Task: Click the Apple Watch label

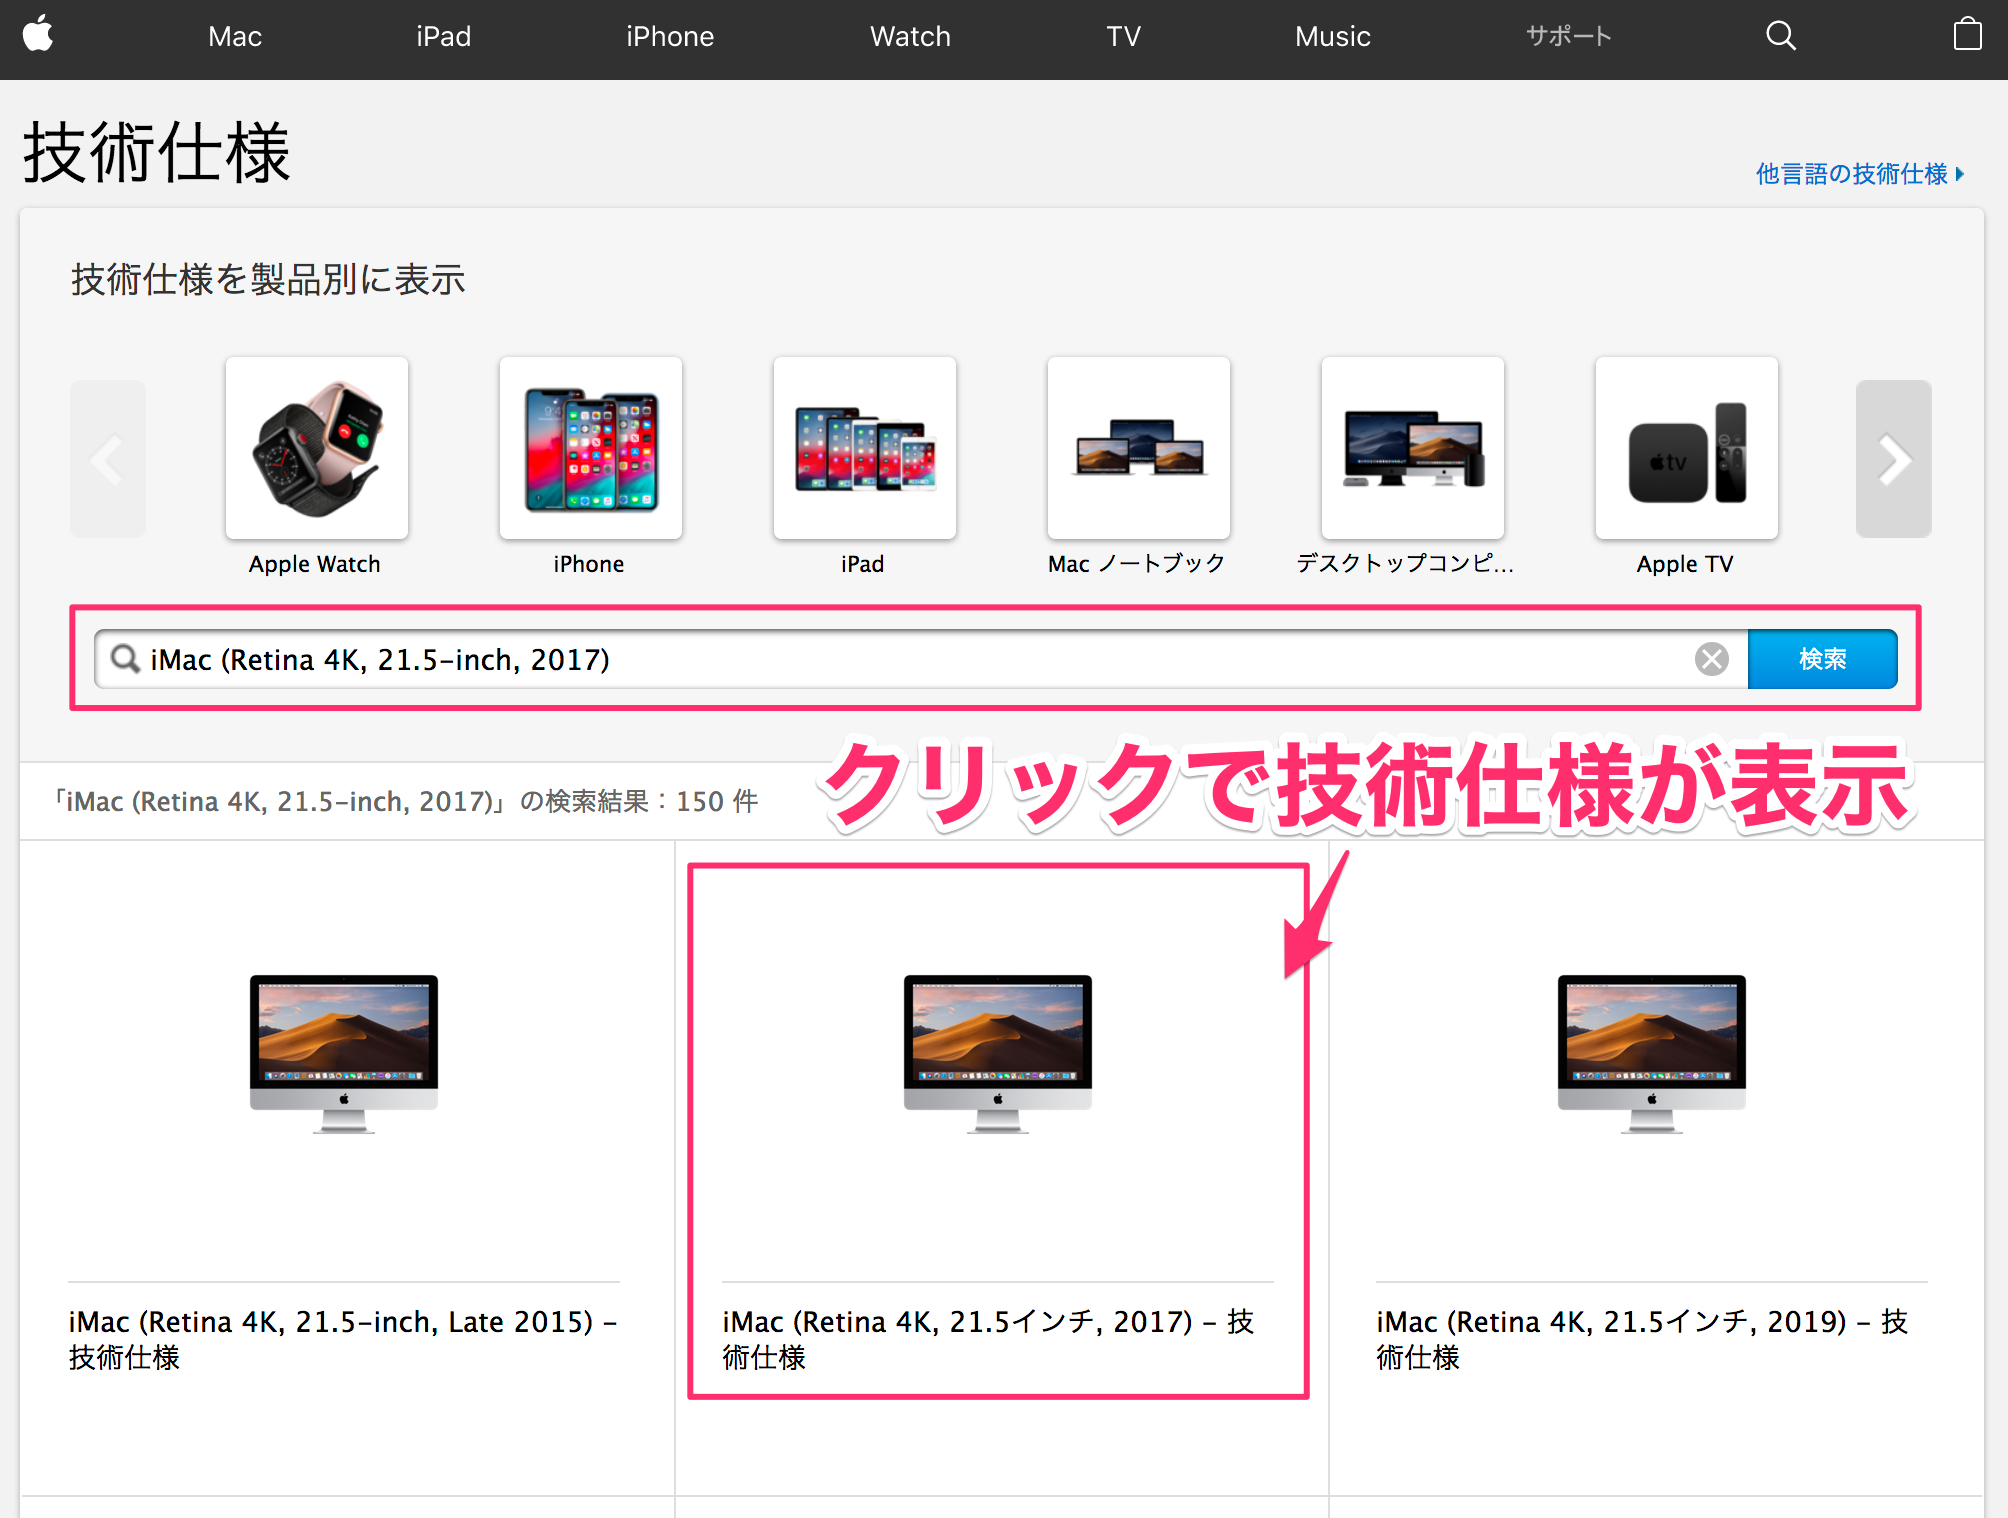Action: 315,564
